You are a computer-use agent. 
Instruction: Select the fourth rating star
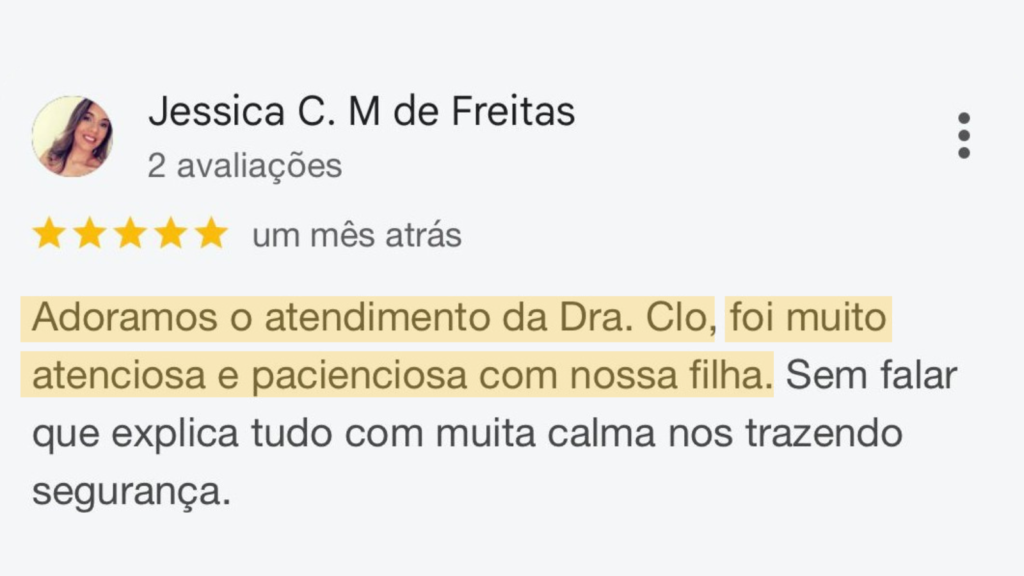coord(171,234)
